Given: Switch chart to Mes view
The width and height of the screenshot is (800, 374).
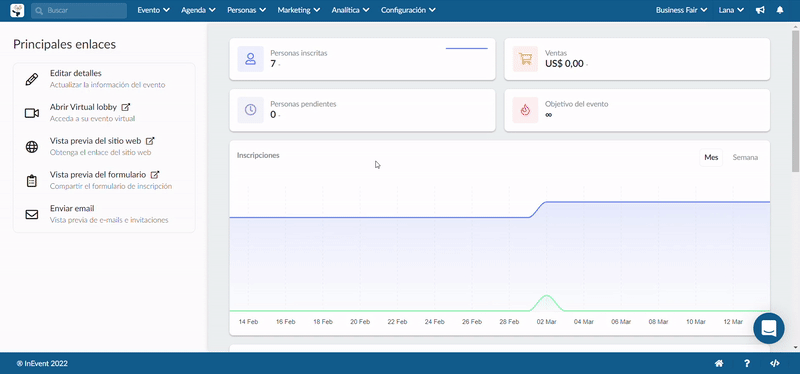Looking at the screenshot, I should click(711, 158).
